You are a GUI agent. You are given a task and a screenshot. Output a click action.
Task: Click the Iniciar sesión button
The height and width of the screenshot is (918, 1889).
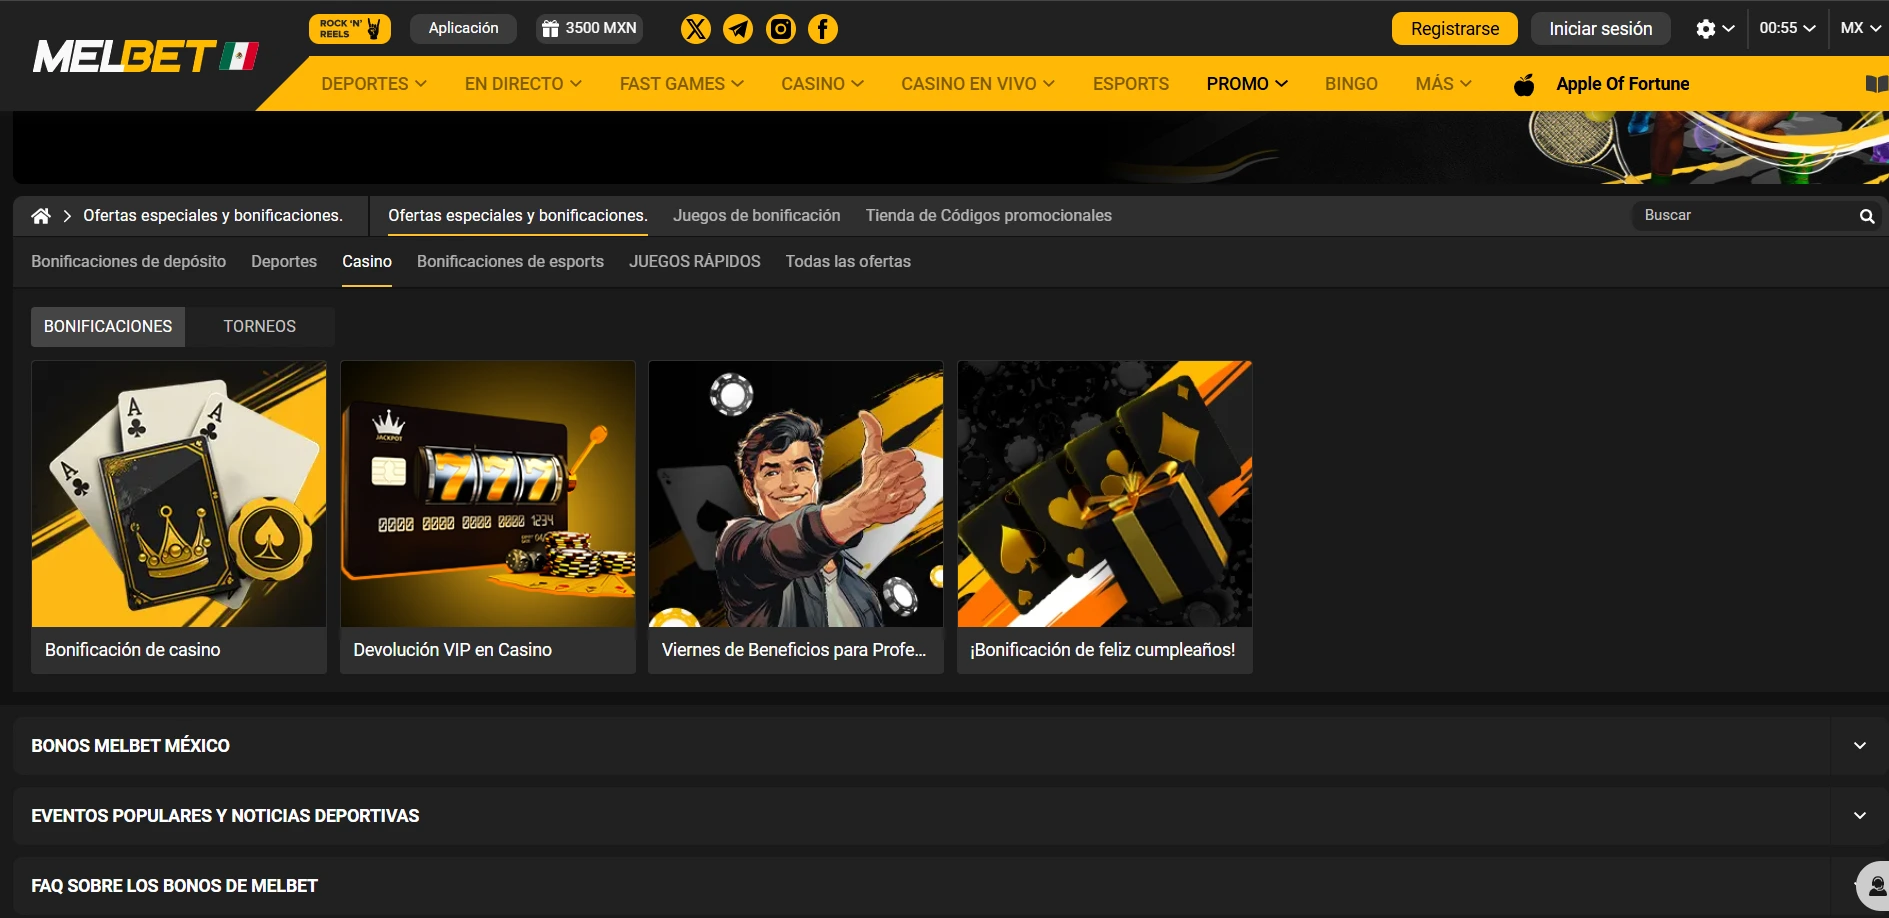click(1601, 29)
